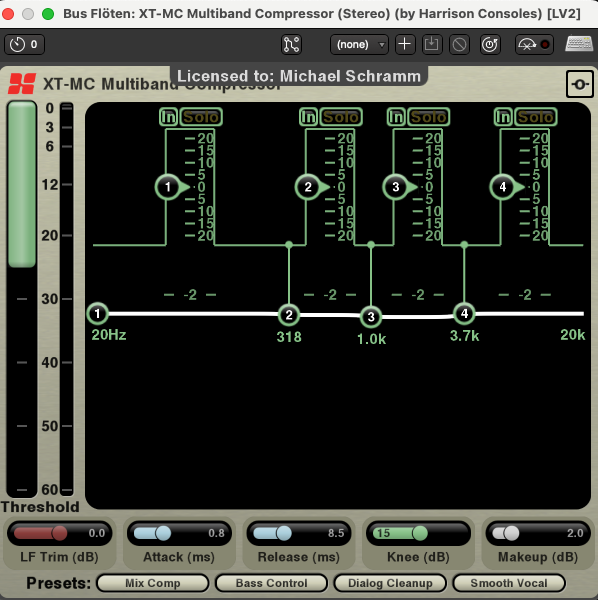Add a new plugin preset
The image size is (598, 600).
(x=405, y=44)
